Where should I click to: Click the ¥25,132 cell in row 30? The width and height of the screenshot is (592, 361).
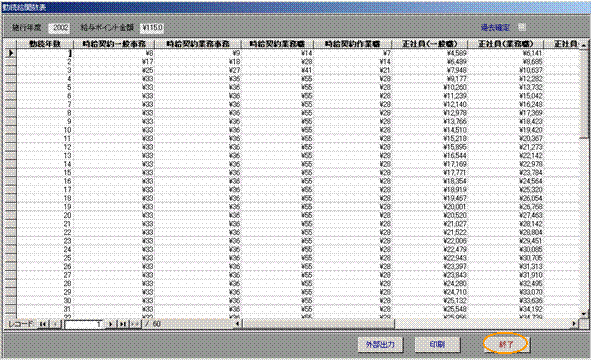(x=430, y=301)
